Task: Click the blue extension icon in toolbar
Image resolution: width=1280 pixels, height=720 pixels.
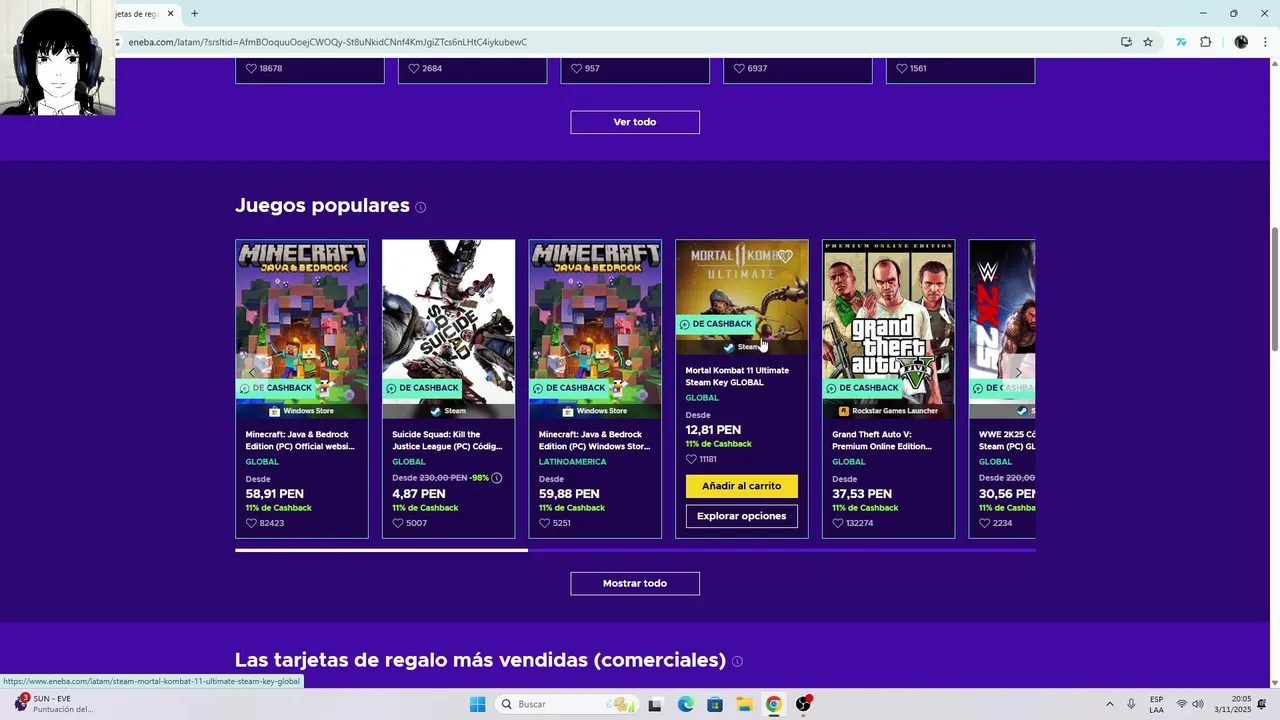Action: [1181, 42]
